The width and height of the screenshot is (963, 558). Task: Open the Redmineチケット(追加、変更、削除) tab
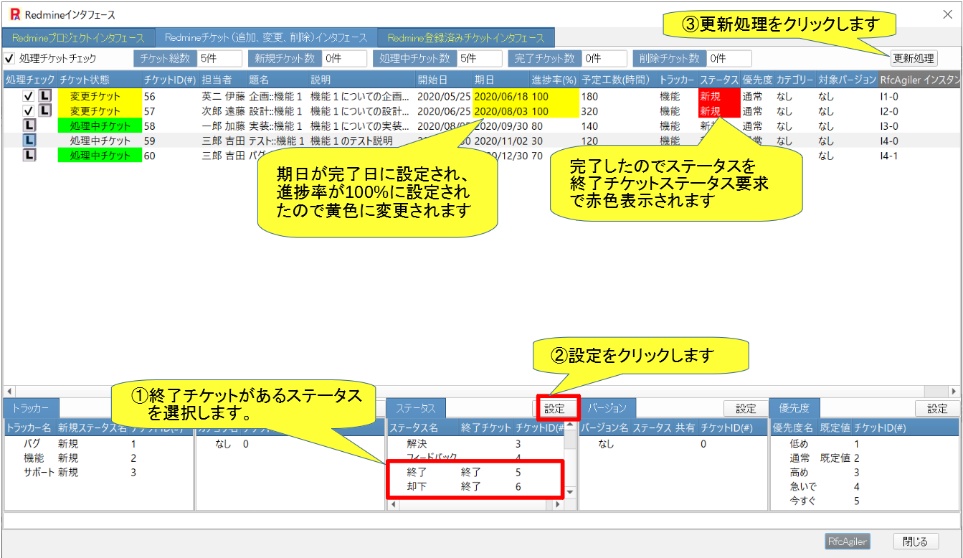(265, 37)
